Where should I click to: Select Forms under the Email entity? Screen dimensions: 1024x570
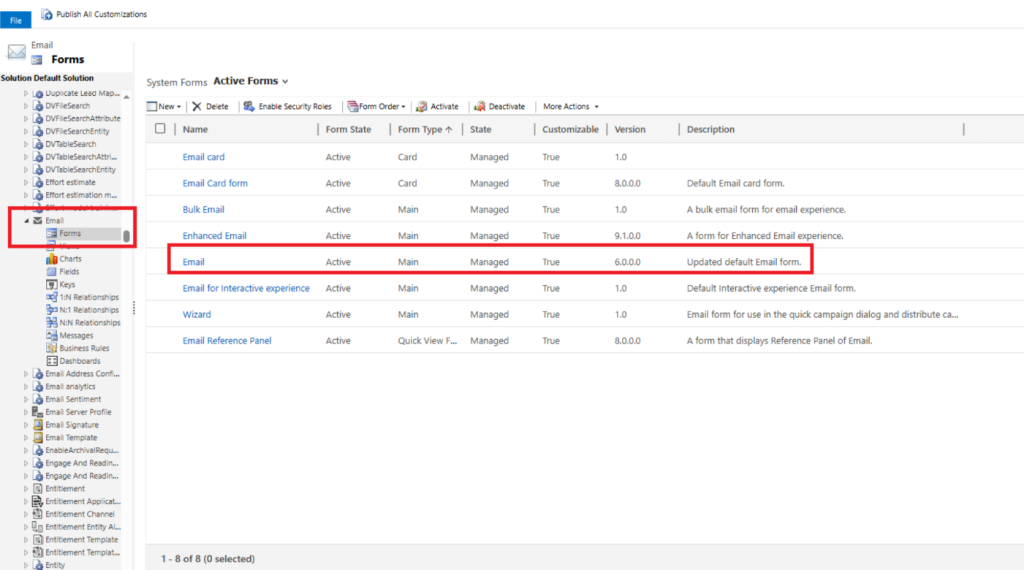[x=69, y=233]
